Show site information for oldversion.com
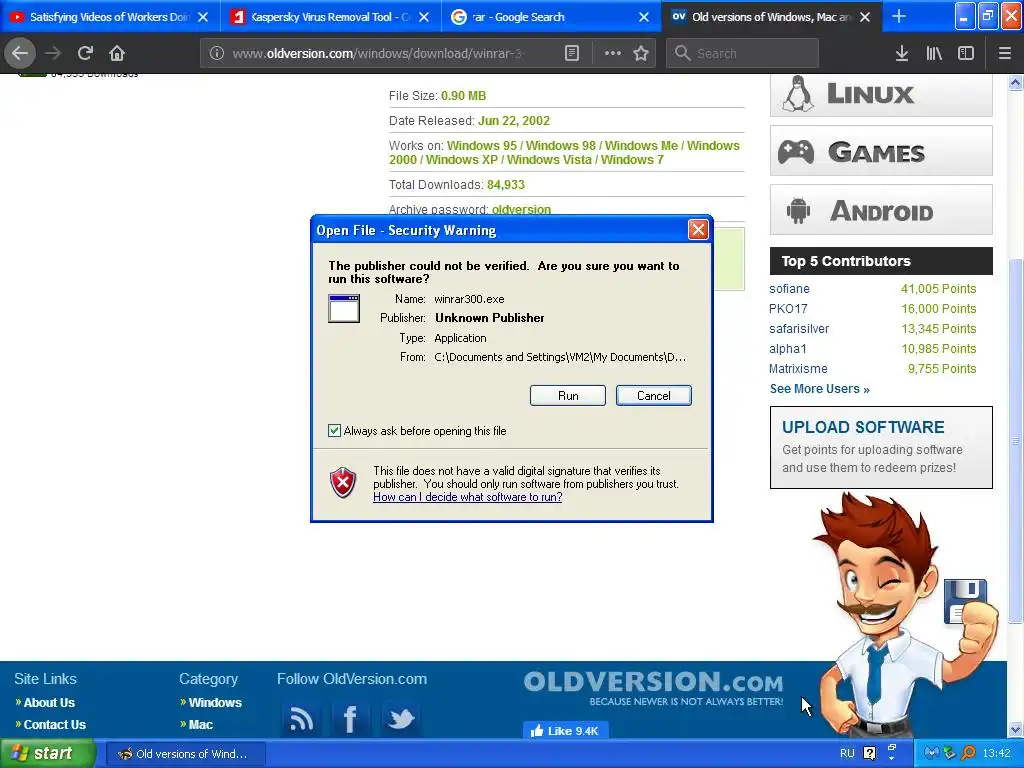This screenshot has height=768, width=1024. click(x=217, y=54)
